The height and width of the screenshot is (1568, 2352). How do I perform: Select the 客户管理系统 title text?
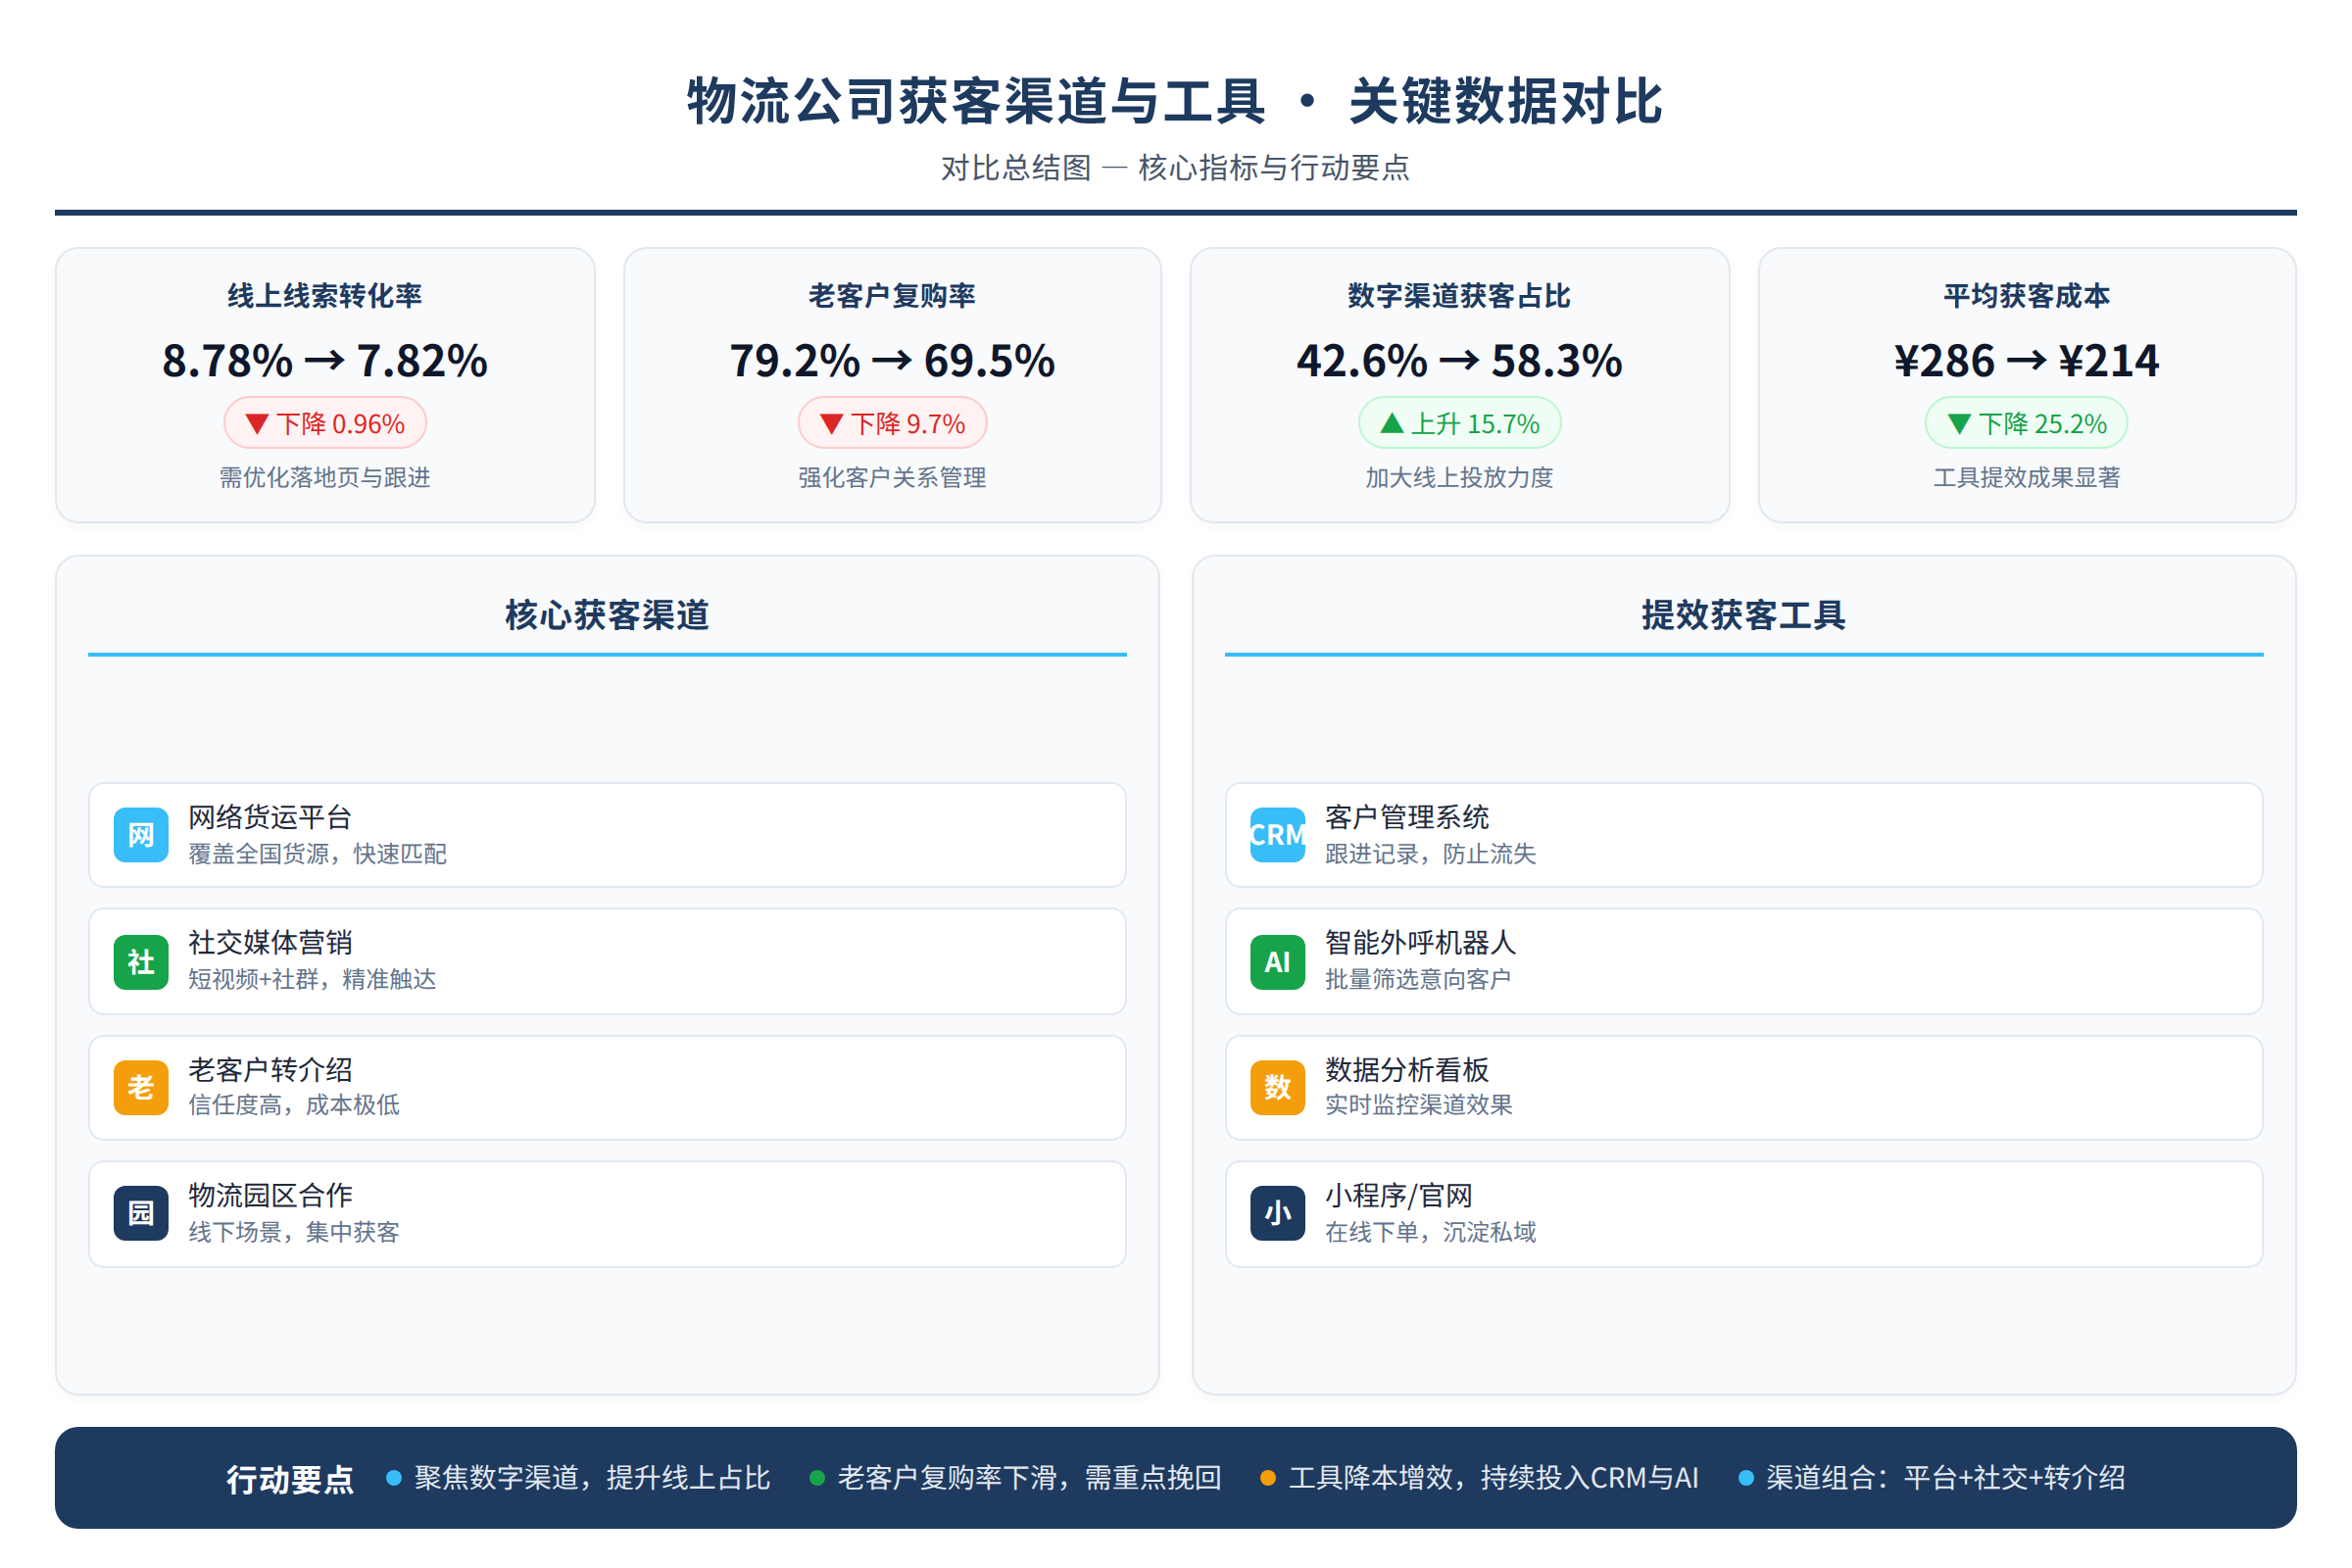click(1408, 818)
